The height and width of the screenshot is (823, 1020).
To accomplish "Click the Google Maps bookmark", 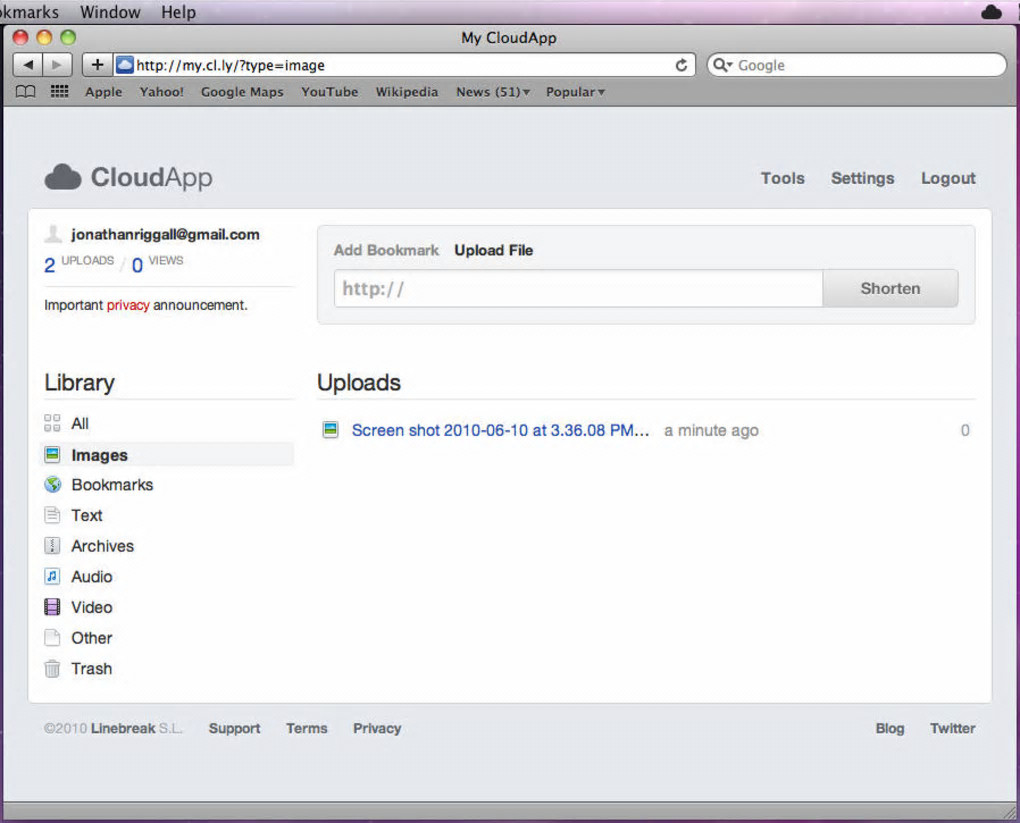I will point(242,92).
